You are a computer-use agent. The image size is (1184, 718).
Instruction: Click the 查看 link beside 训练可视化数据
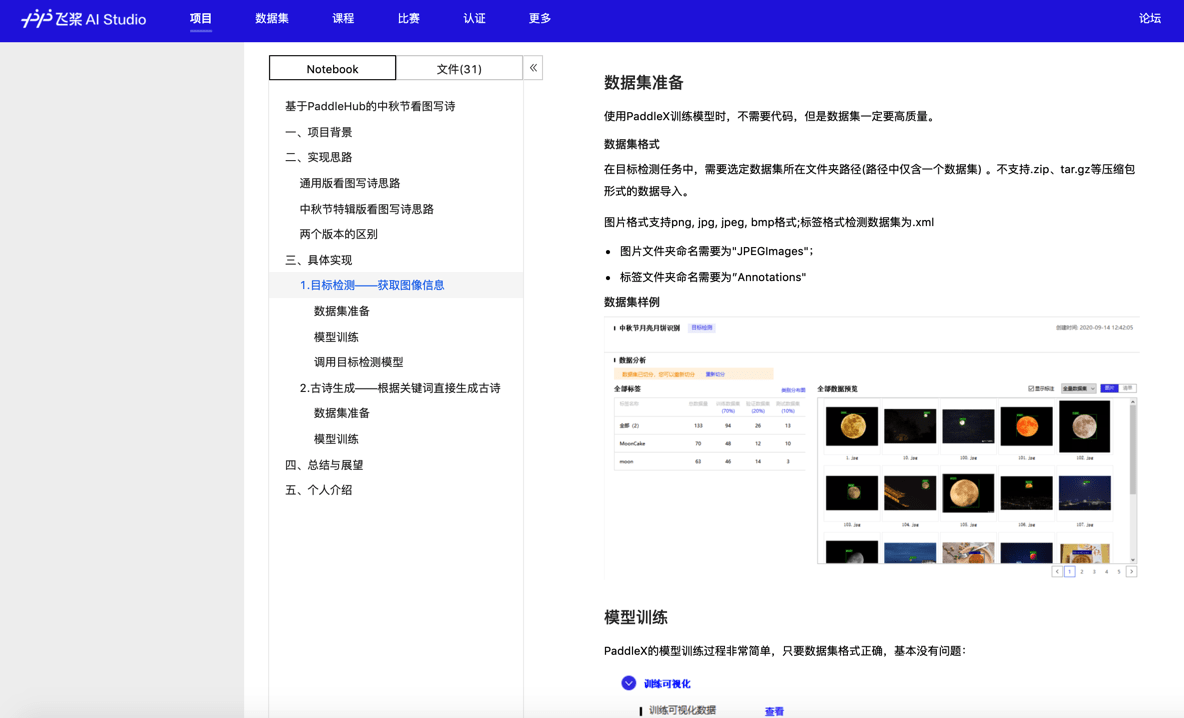[x=774, y=711]
